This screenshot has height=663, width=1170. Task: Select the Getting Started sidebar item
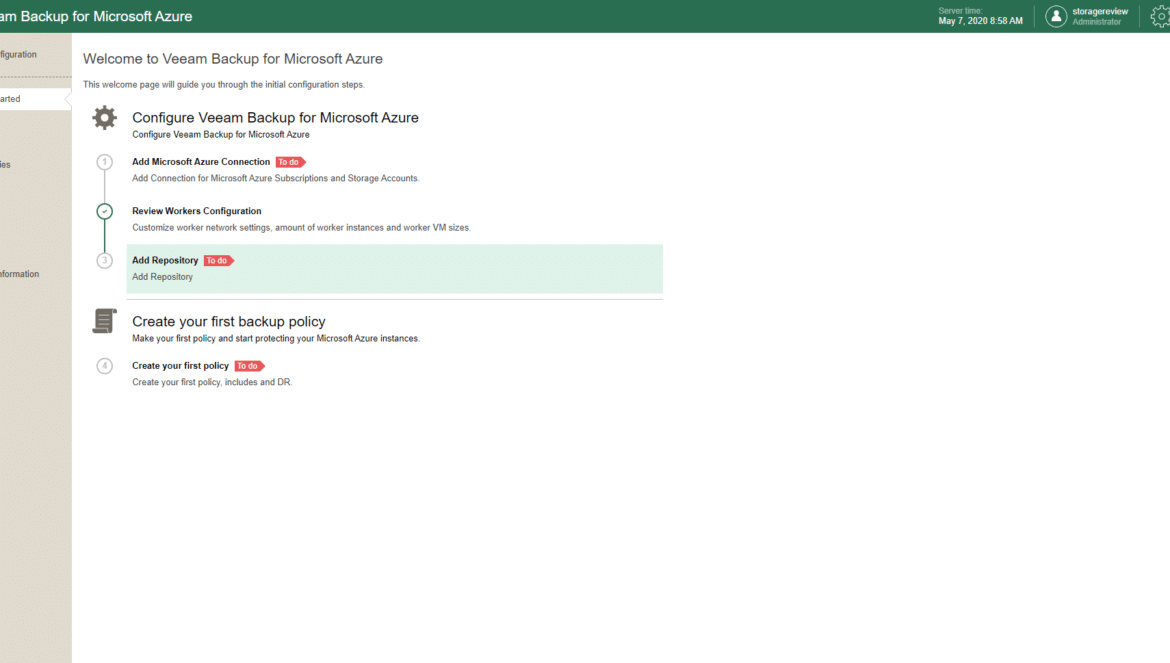click(35, 99)
